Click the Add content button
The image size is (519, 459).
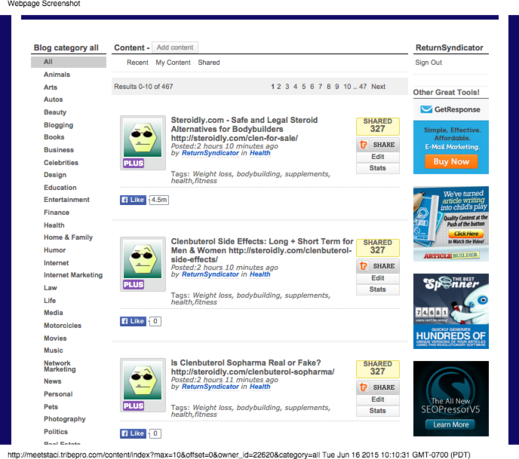175,47
